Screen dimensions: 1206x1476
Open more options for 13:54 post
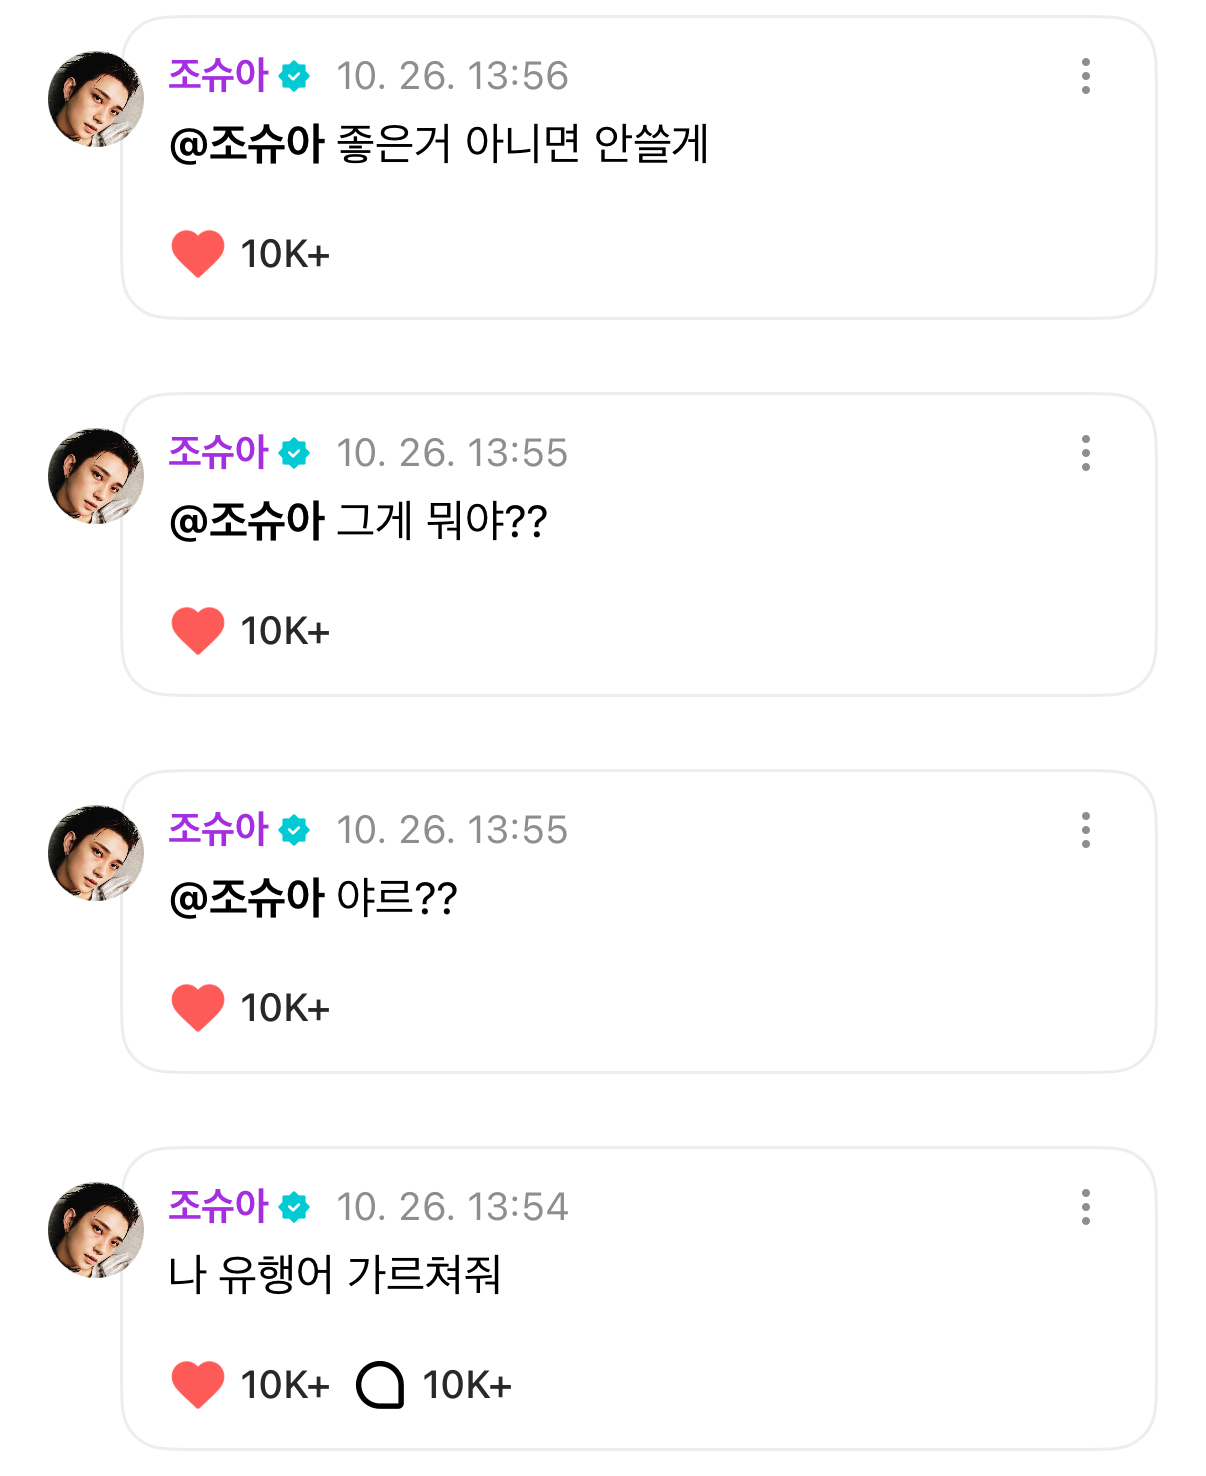1085,1207
